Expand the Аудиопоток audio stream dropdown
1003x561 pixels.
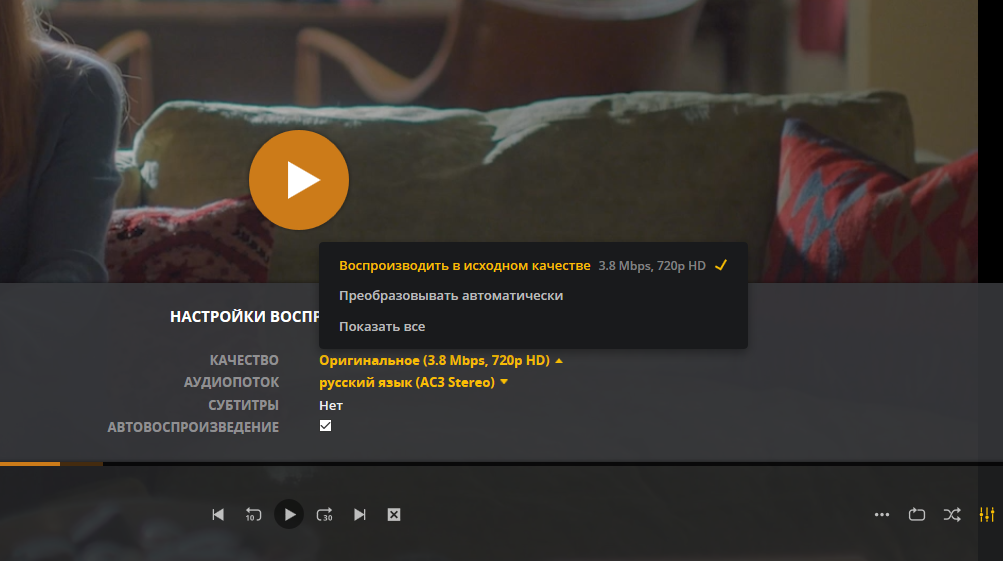413,382
